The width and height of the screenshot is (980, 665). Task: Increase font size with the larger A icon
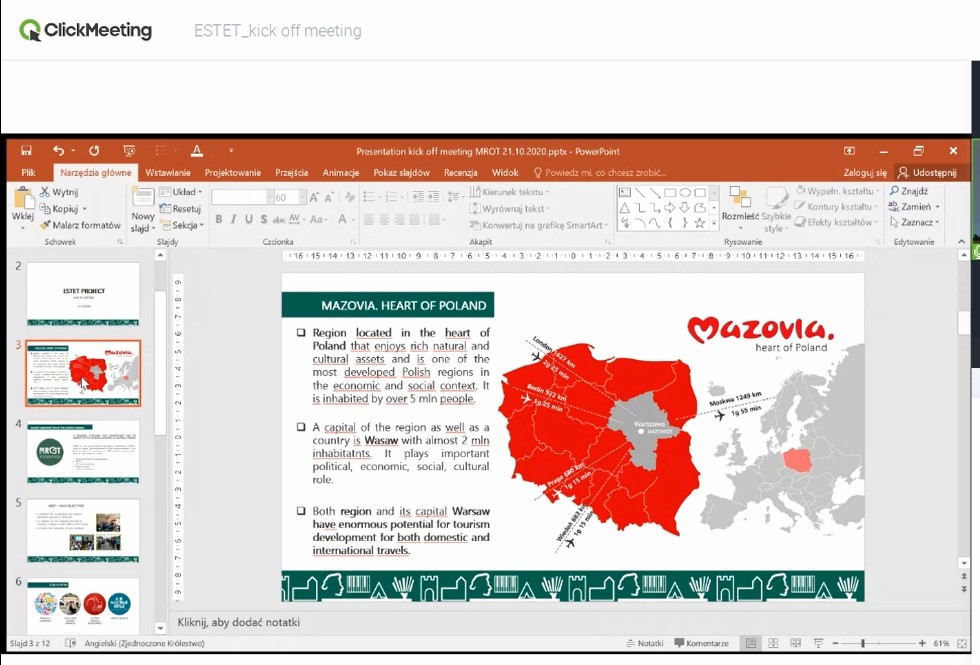coord(314,198)
